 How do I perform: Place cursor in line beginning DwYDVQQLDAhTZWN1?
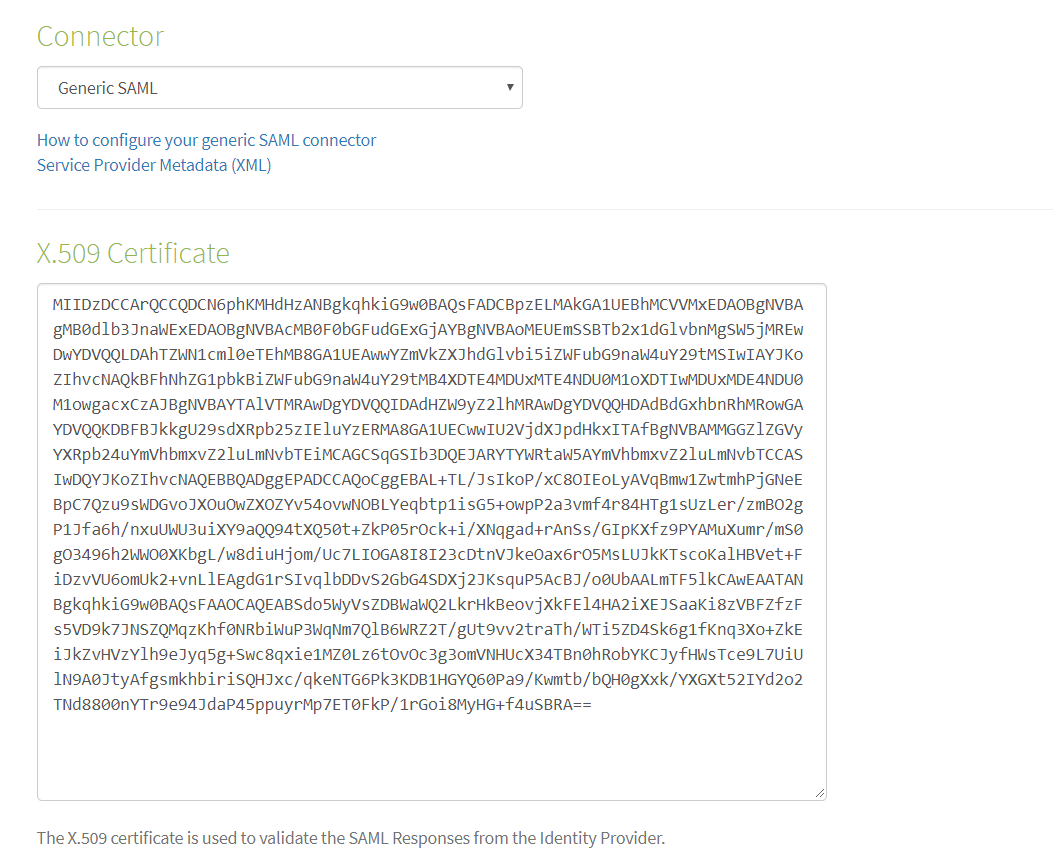click(x=428, y=354)
